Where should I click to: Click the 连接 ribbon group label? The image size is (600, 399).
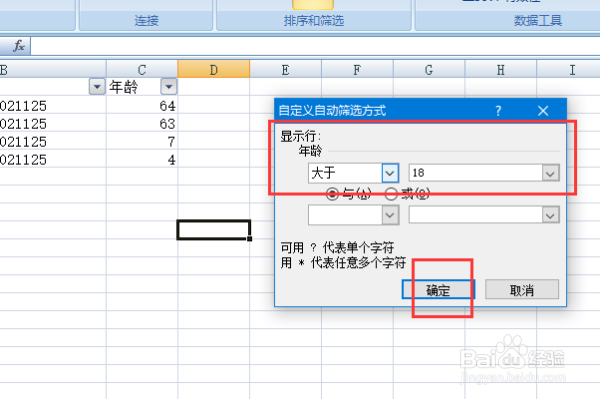click(x=146, y=20)
